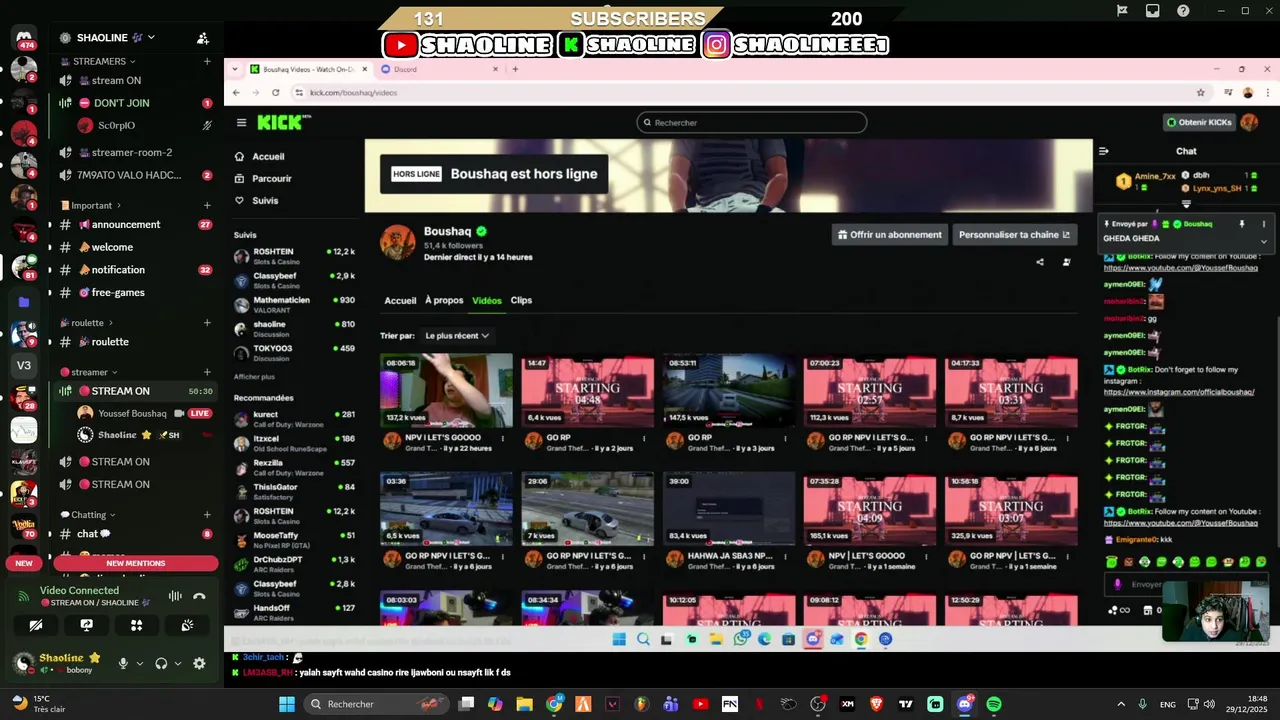1280x720 pixels.
Task: Reload page with Chrome refresh button
Action: 276,92
